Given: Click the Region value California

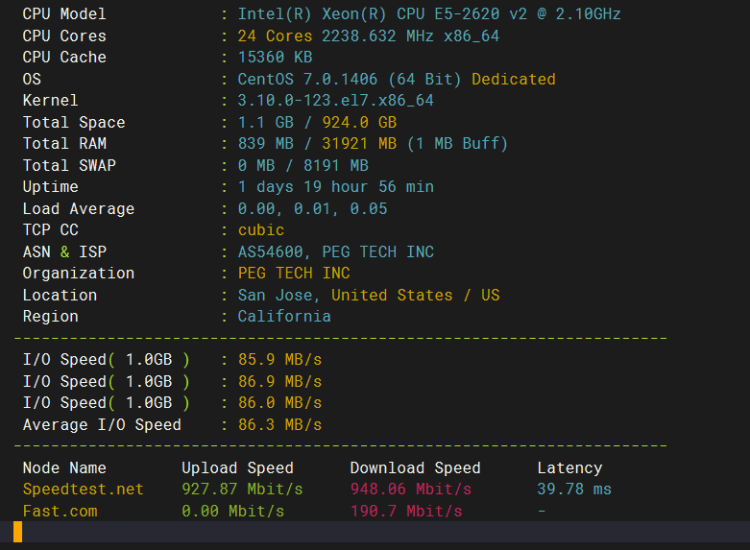Looking at the screenshot, I should click(x=284, y=316).
